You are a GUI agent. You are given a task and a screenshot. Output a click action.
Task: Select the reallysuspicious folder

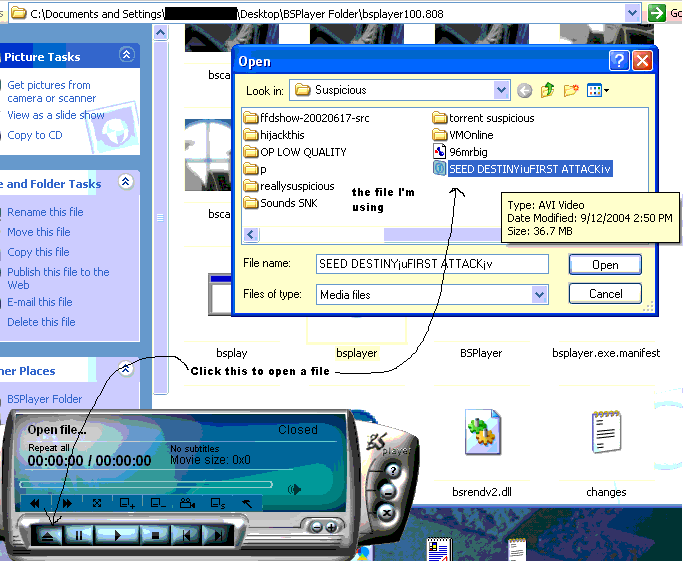click(289, 186)
